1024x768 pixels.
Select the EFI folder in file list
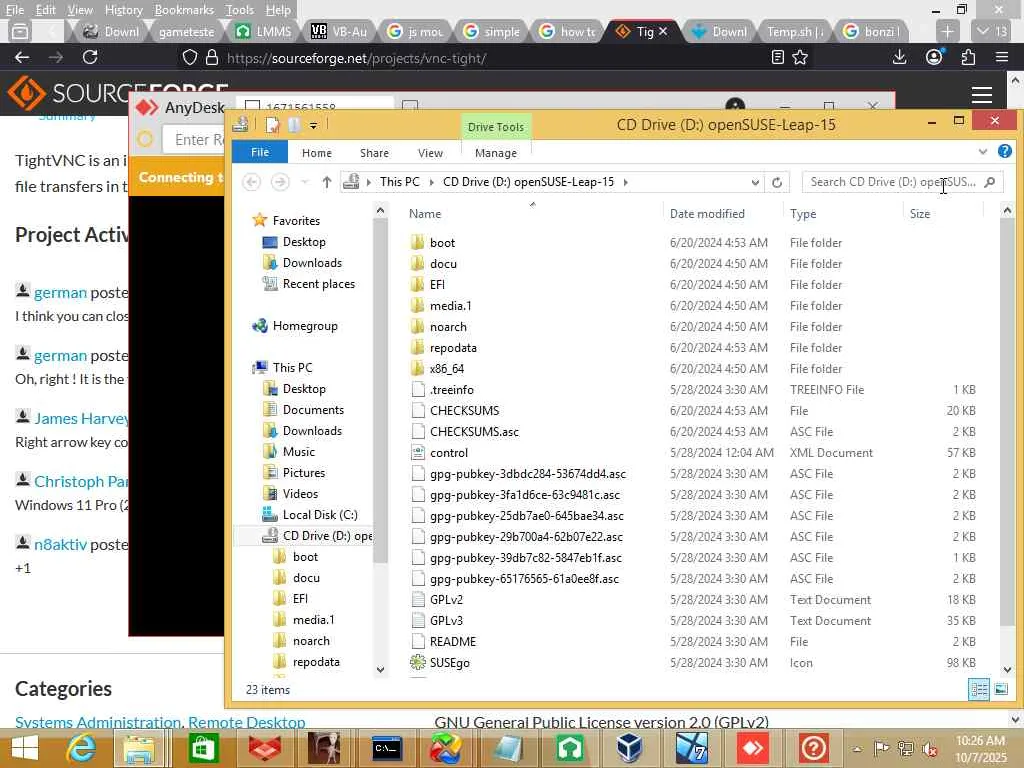(437, 285)
